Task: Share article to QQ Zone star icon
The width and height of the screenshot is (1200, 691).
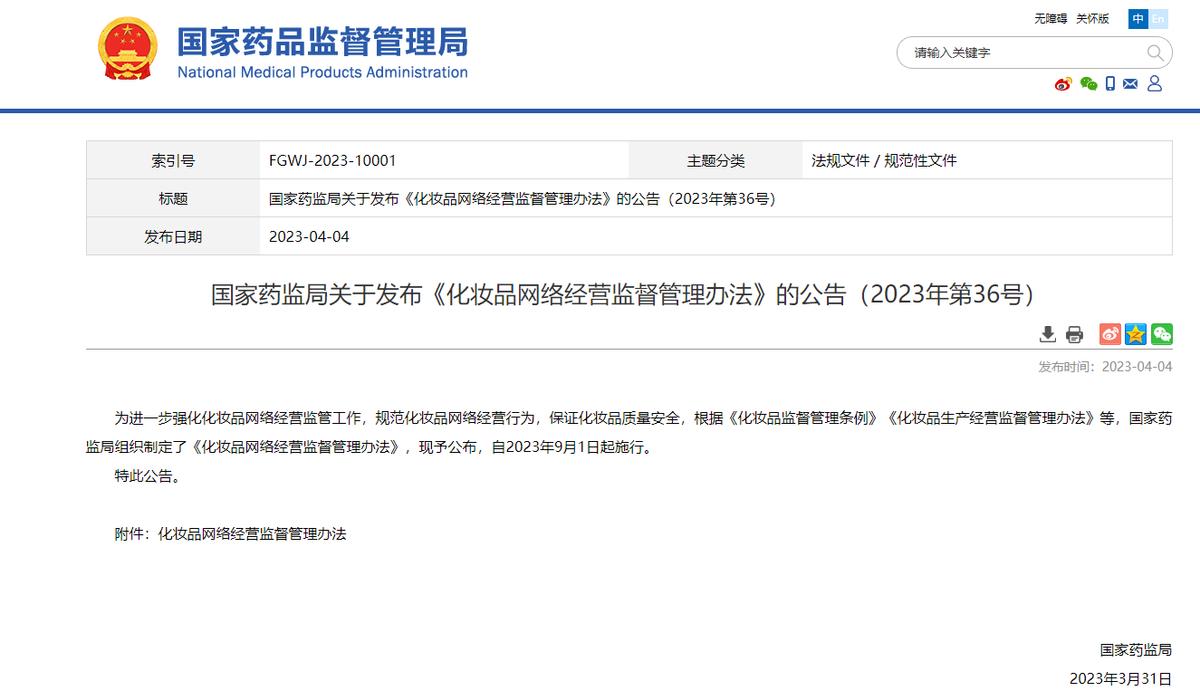Action: pos(1136,334)
